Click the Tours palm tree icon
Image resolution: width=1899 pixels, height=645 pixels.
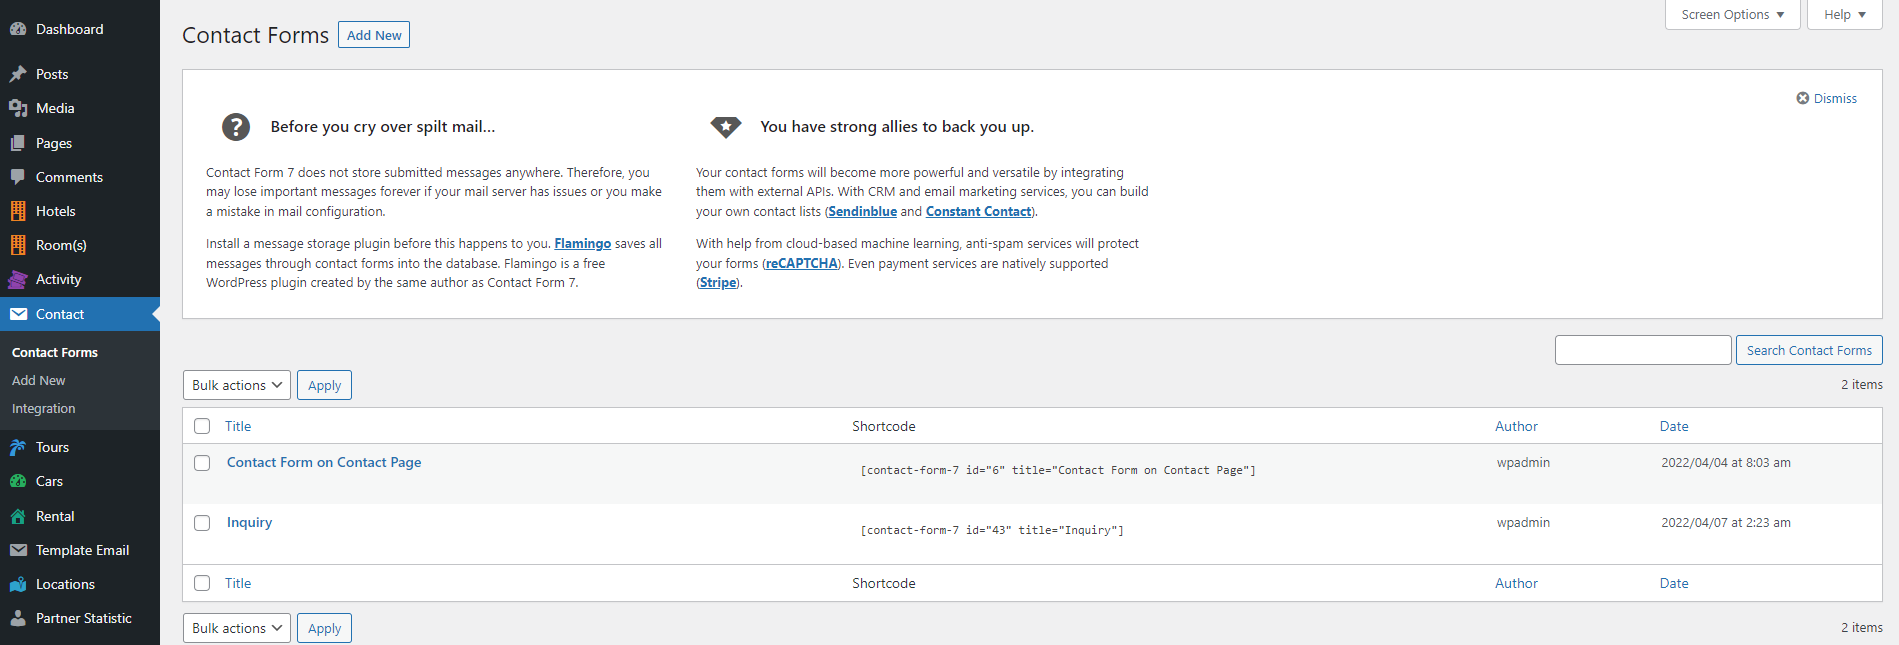[18, 447]
